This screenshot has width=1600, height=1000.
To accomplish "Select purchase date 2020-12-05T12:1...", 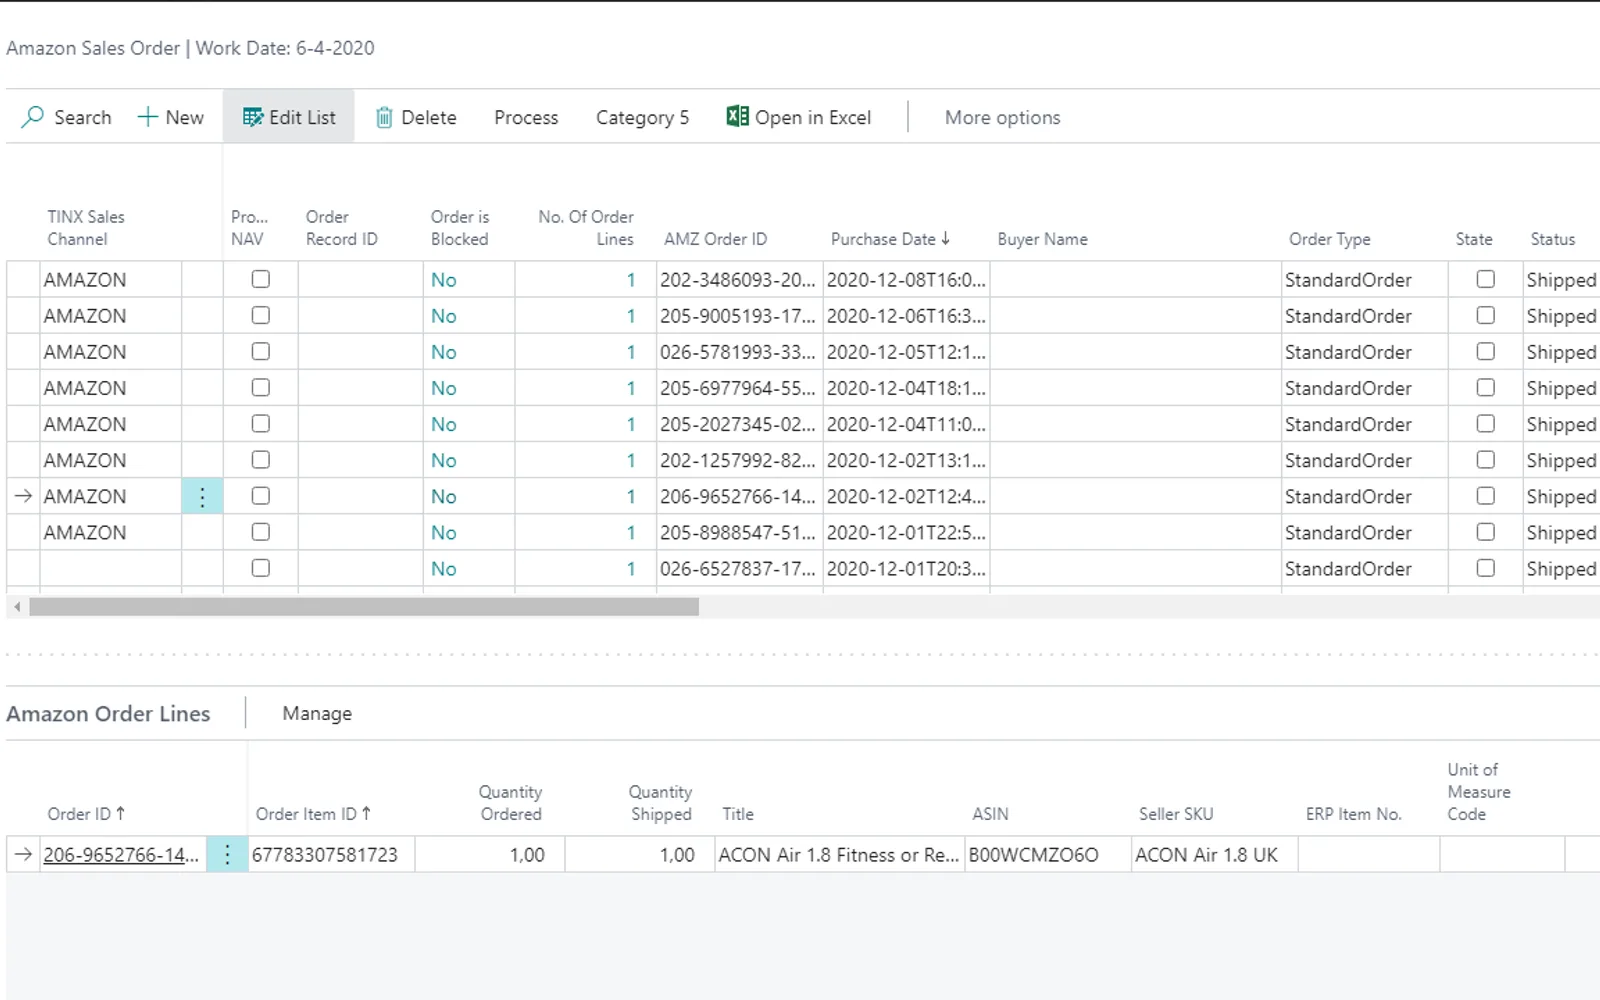I will (x=906, y=352).
